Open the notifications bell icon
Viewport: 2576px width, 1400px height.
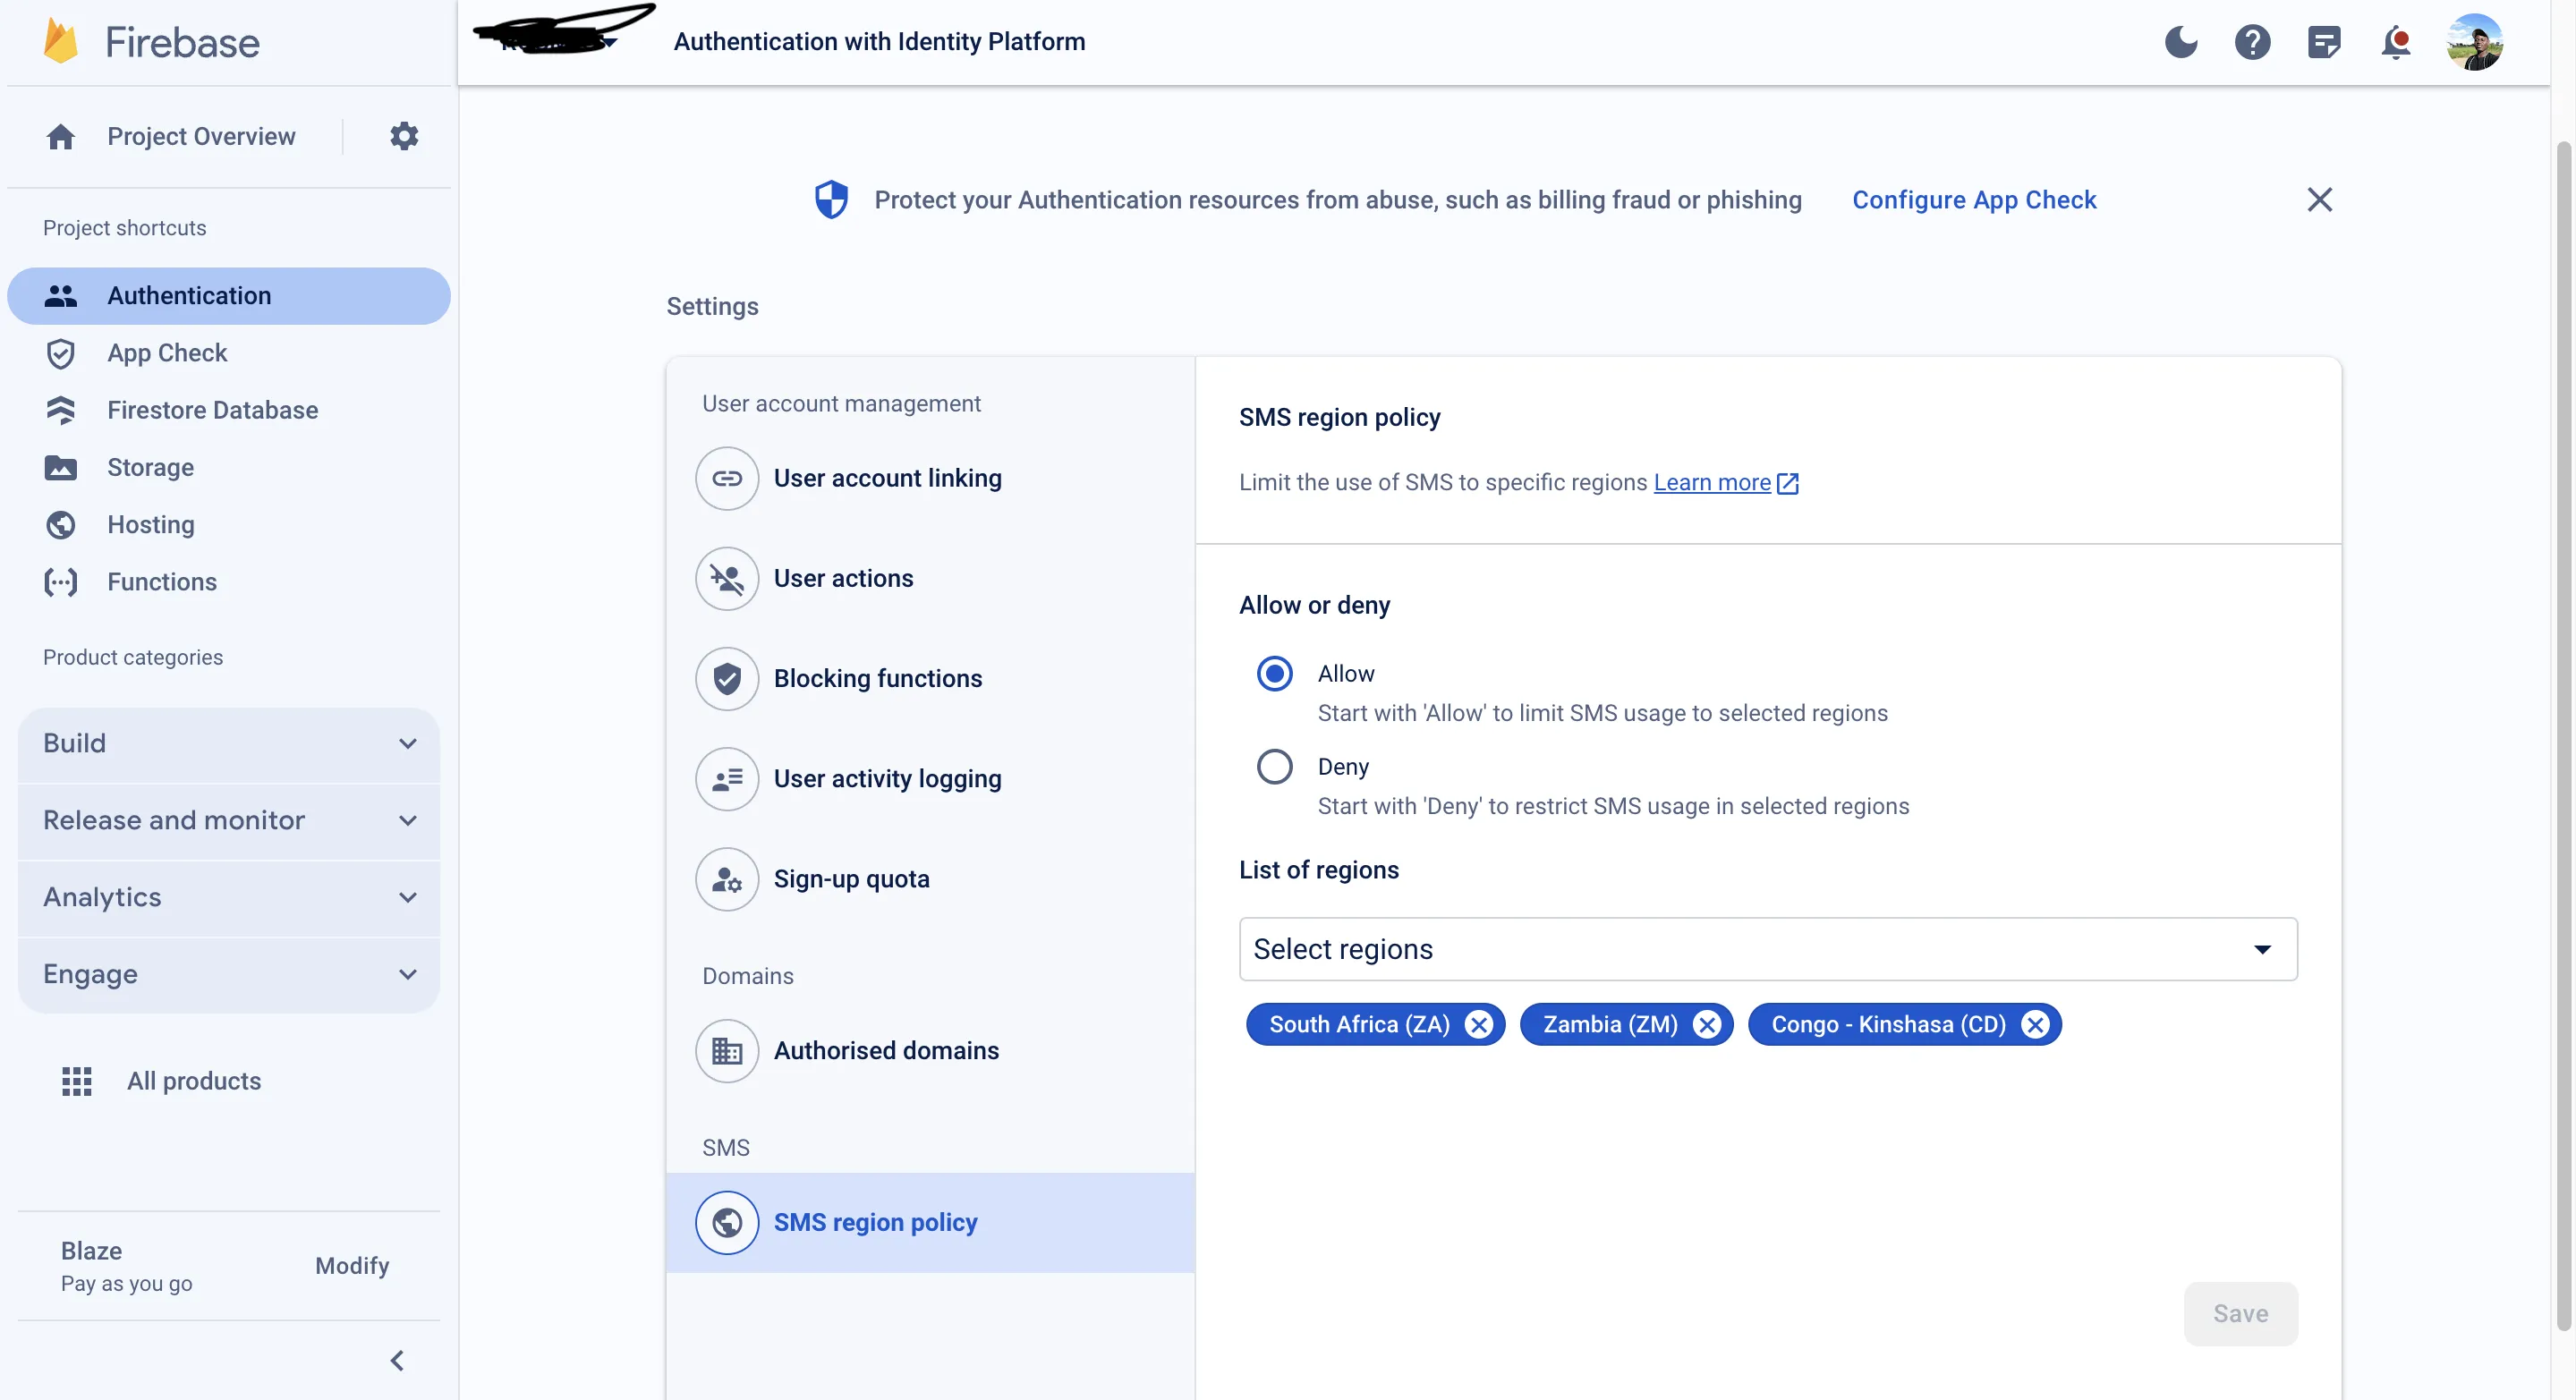pyautogui.click(x=2395, y=42)
